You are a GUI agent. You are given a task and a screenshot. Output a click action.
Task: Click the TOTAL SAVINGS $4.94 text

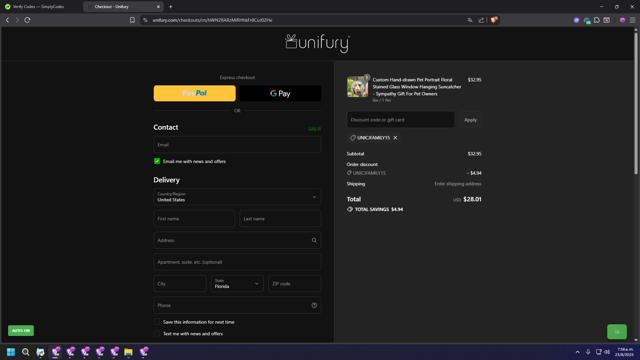379,209
